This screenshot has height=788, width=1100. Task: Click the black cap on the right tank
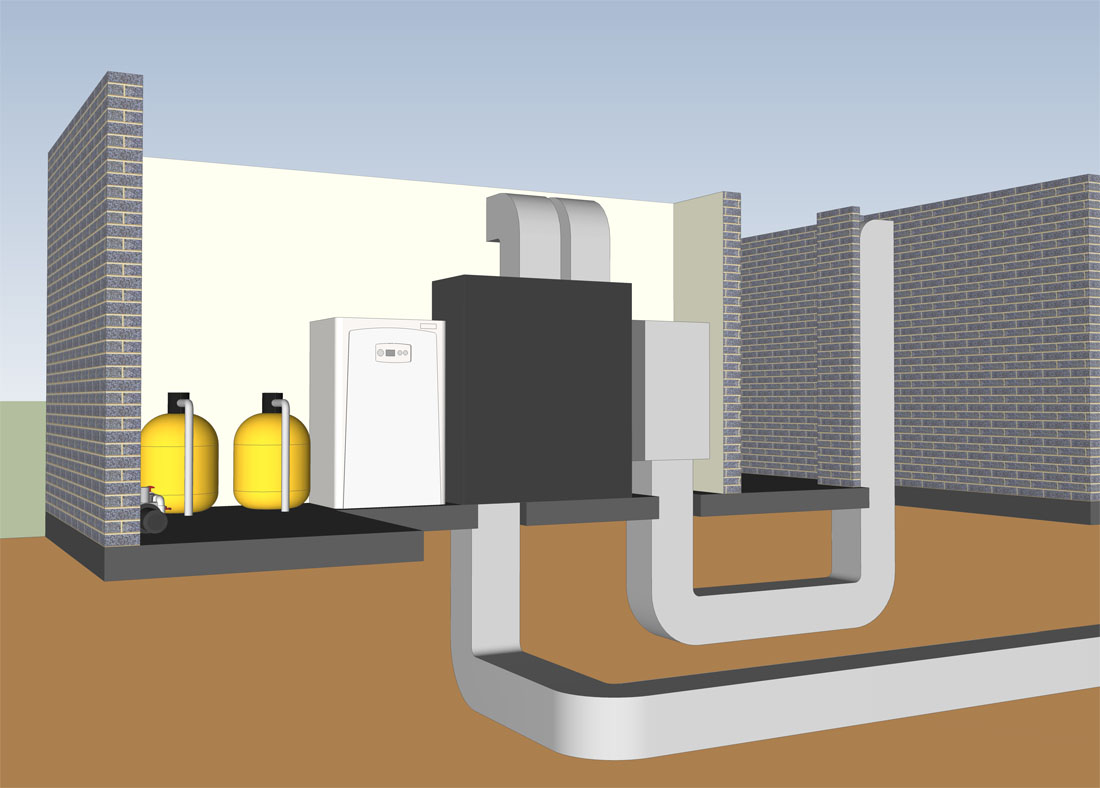pyautogui.click(x=272, y=402)
